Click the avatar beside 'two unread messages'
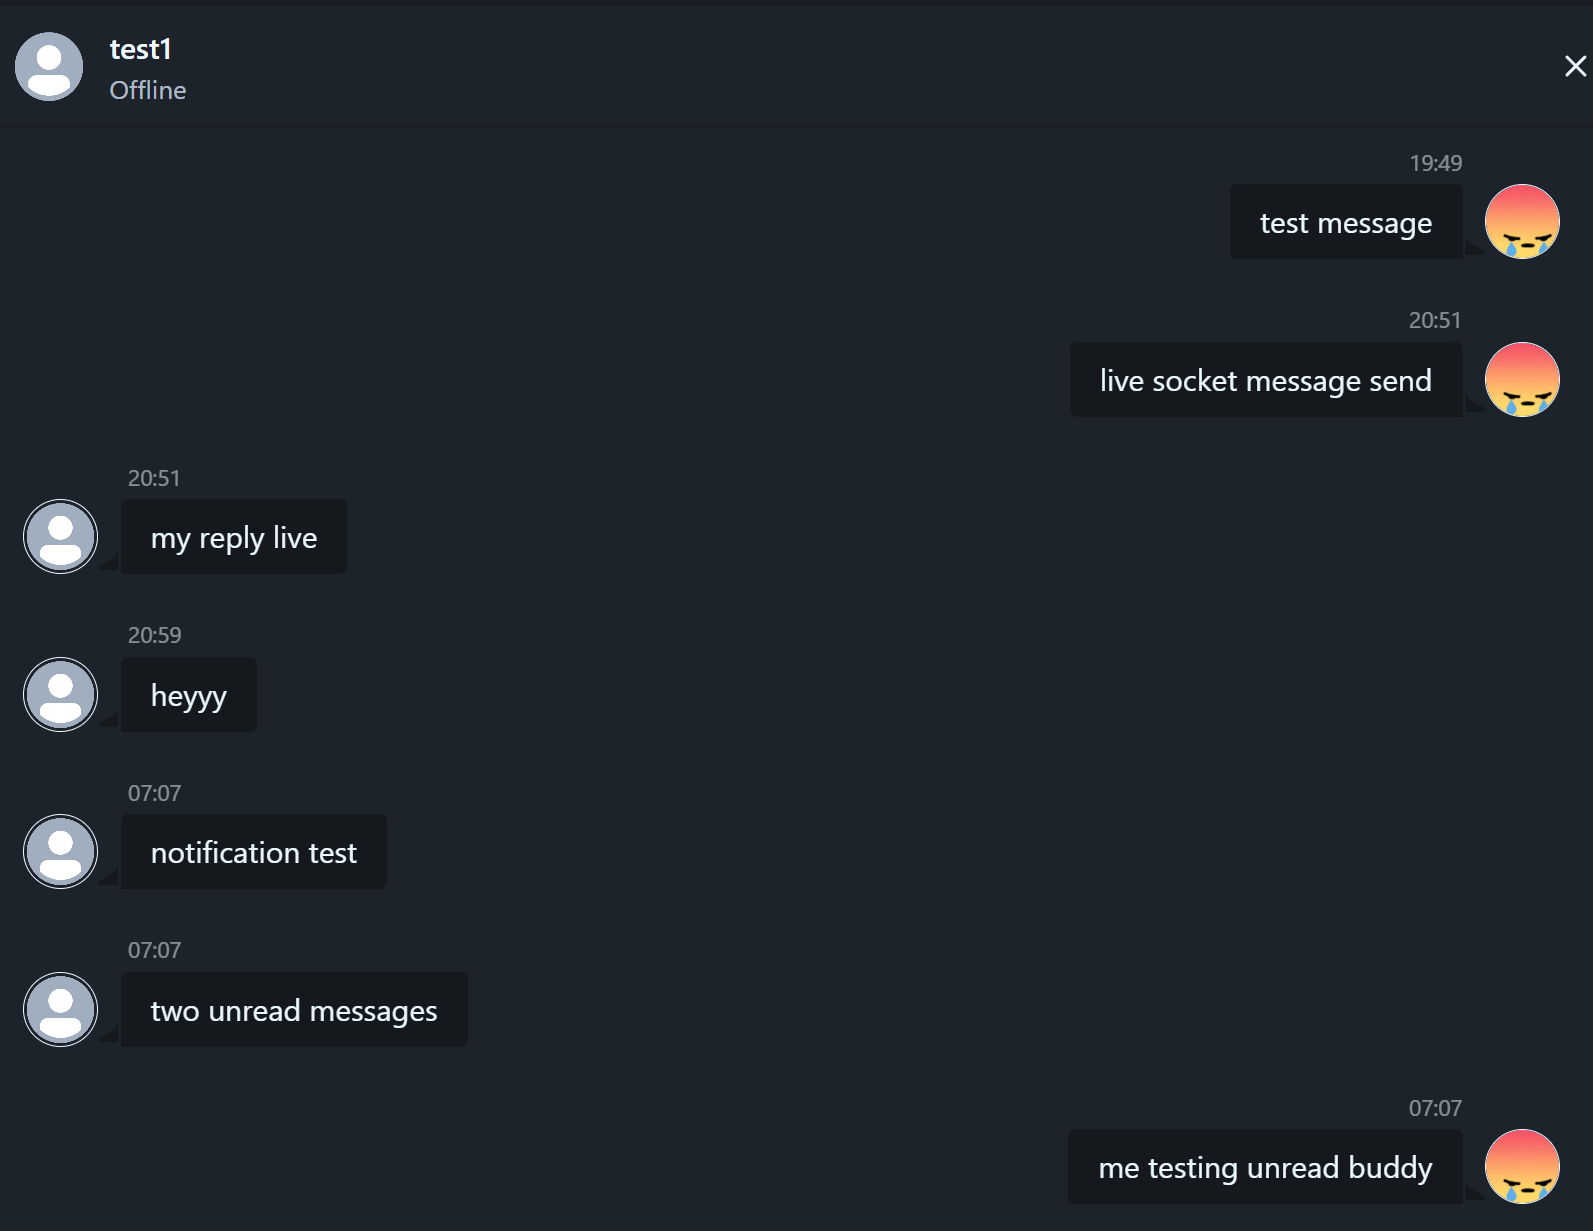This screenshot has height=1231, width=1593. tap(60, 1009)
